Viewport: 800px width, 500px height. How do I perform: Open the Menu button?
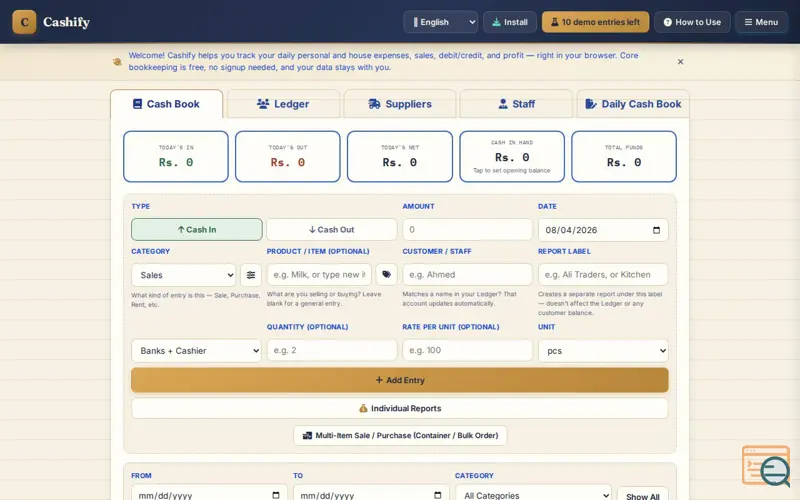pos(761,22)
